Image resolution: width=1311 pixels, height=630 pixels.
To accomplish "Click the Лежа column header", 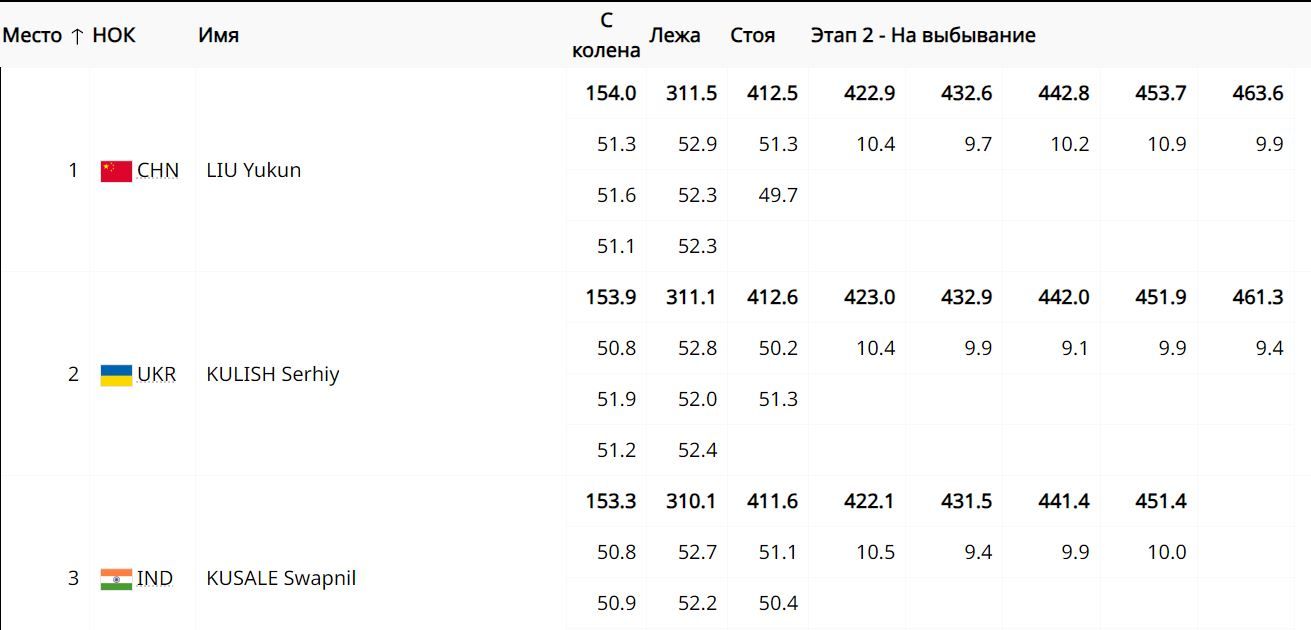I will point(675,36).
